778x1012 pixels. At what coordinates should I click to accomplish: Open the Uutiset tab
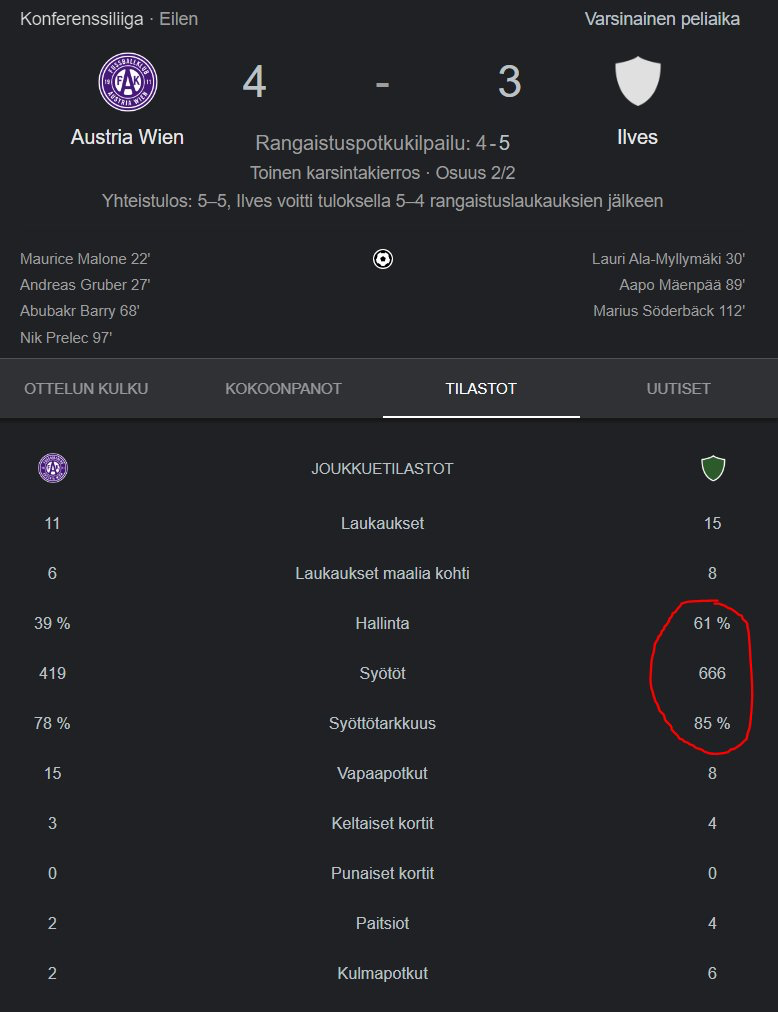coord(678,388)
